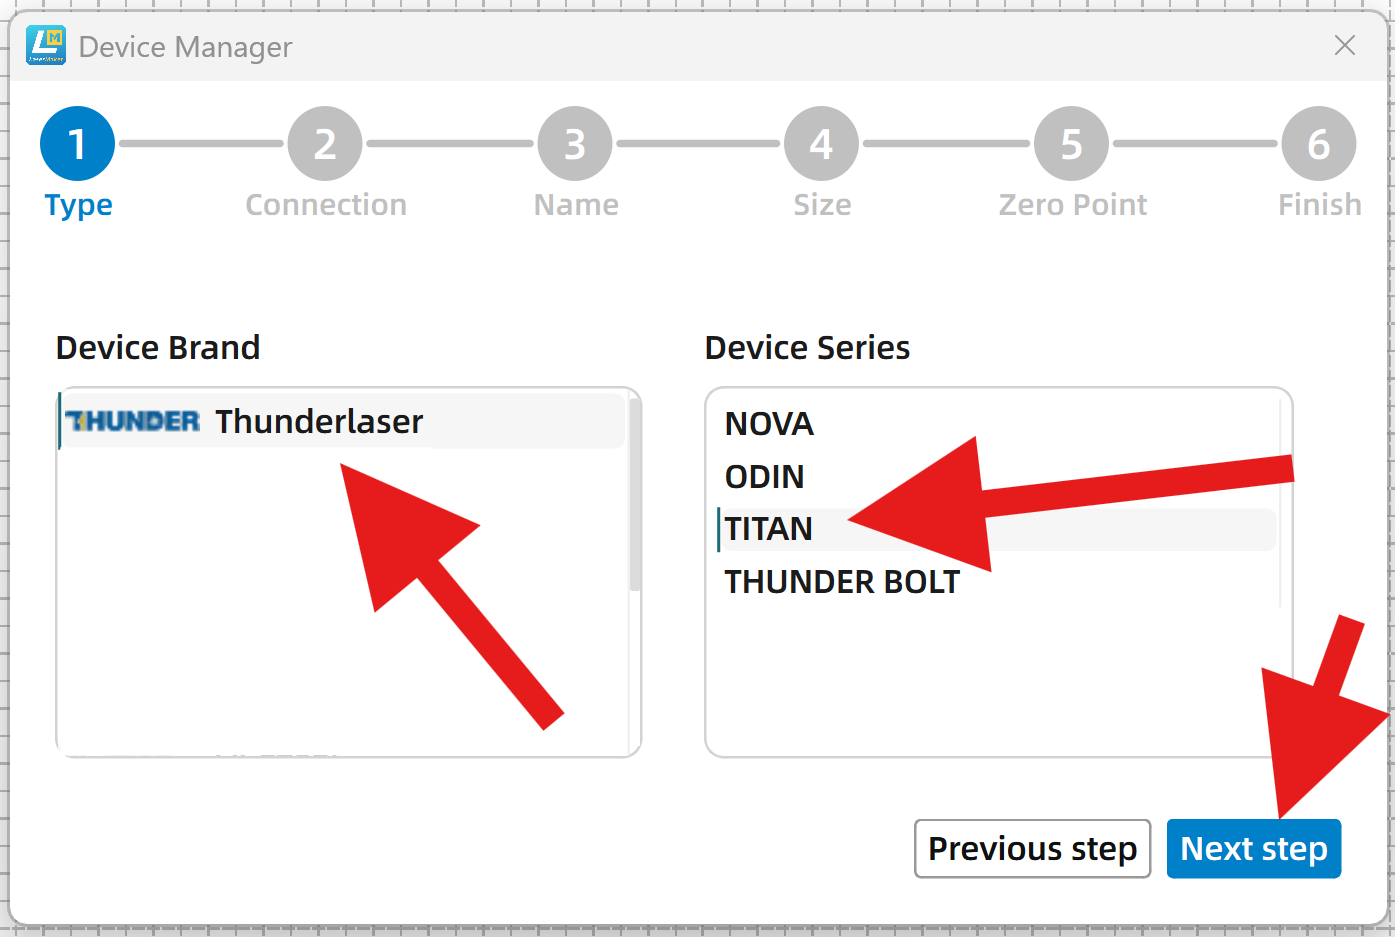Pick THUNDER BOLT device series
This screenshot has height=937, width=1395.
pyautogui.click(x=842, y=582)
